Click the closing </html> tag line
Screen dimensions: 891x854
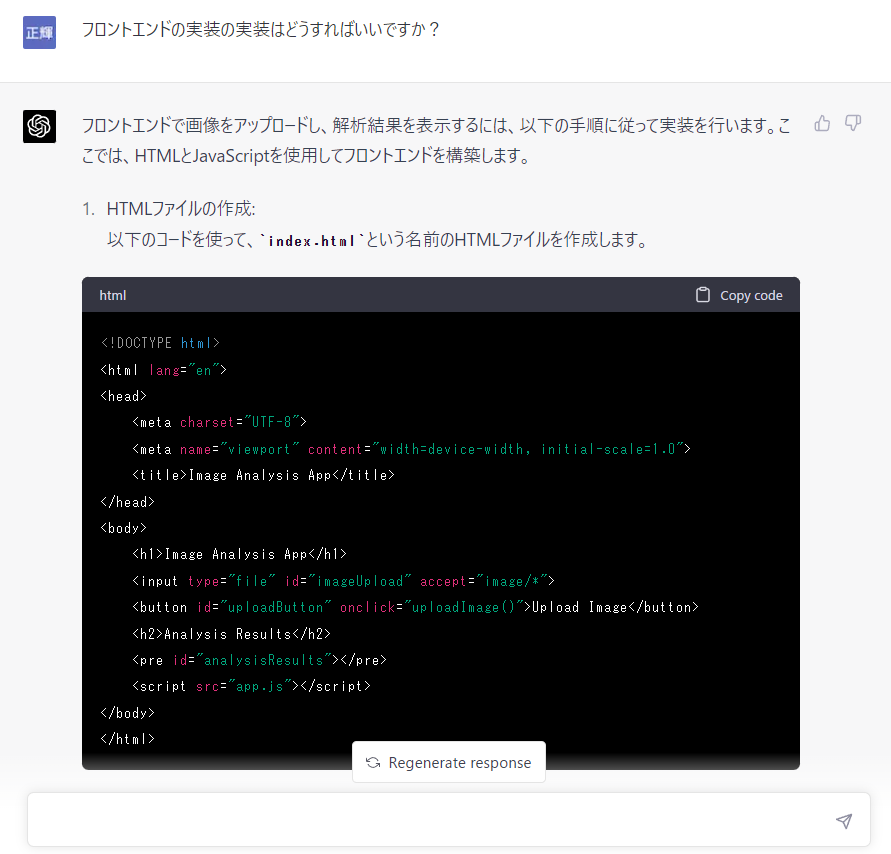tap(127, 739)
